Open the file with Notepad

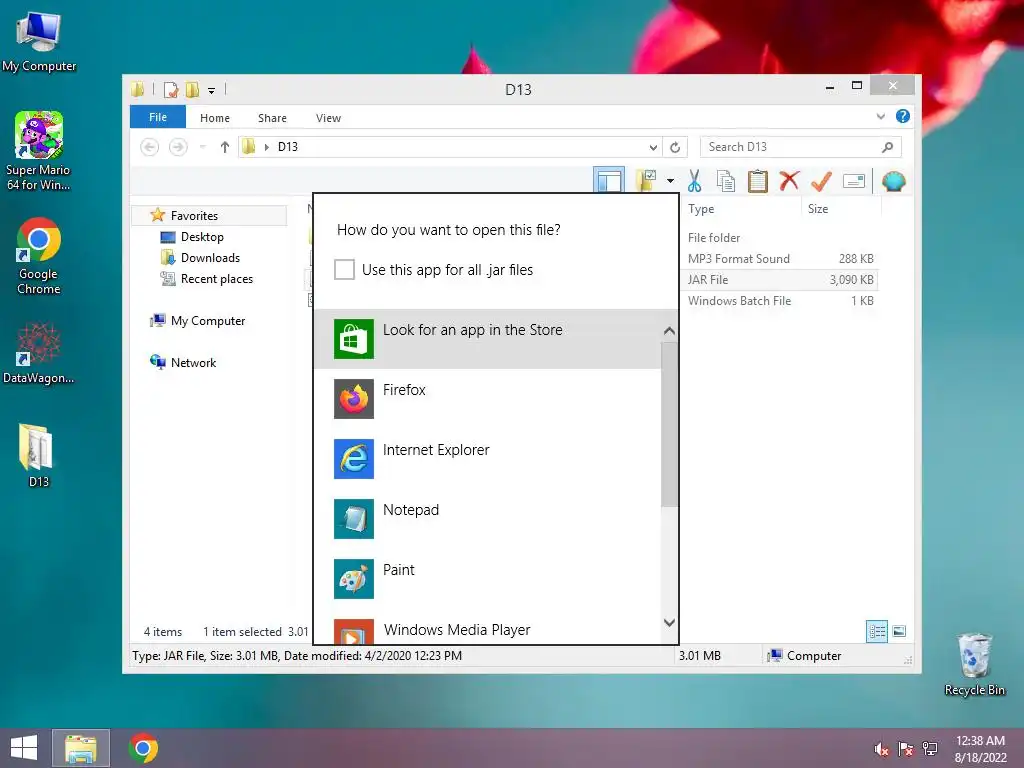click(x=487, y=519)
